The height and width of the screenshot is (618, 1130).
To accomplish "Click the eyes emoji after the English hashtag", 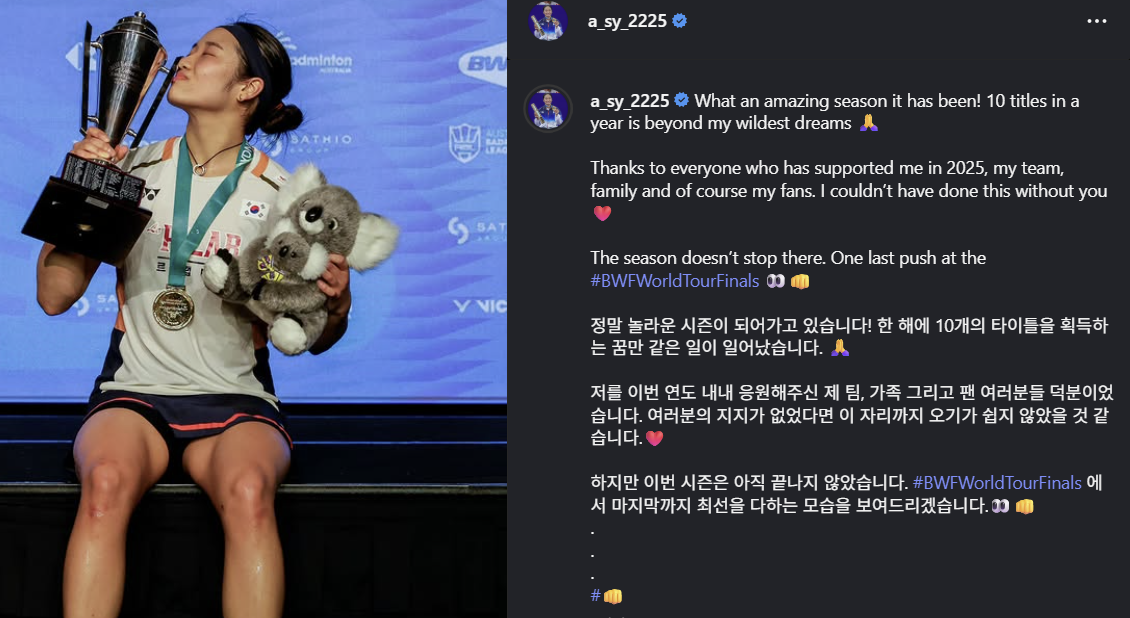I will tap(775, 281).
